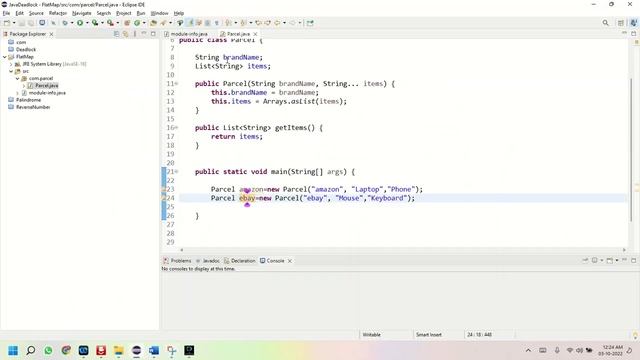Close the Package Explorer view

click(51, 34)
